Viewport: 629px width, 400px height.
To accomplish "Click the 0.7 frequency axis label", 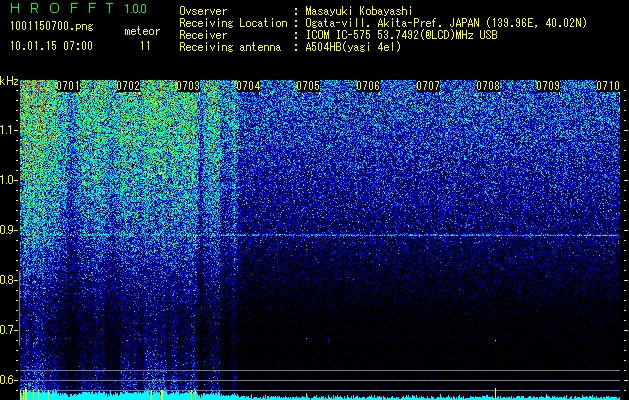I will coord(9,330).
